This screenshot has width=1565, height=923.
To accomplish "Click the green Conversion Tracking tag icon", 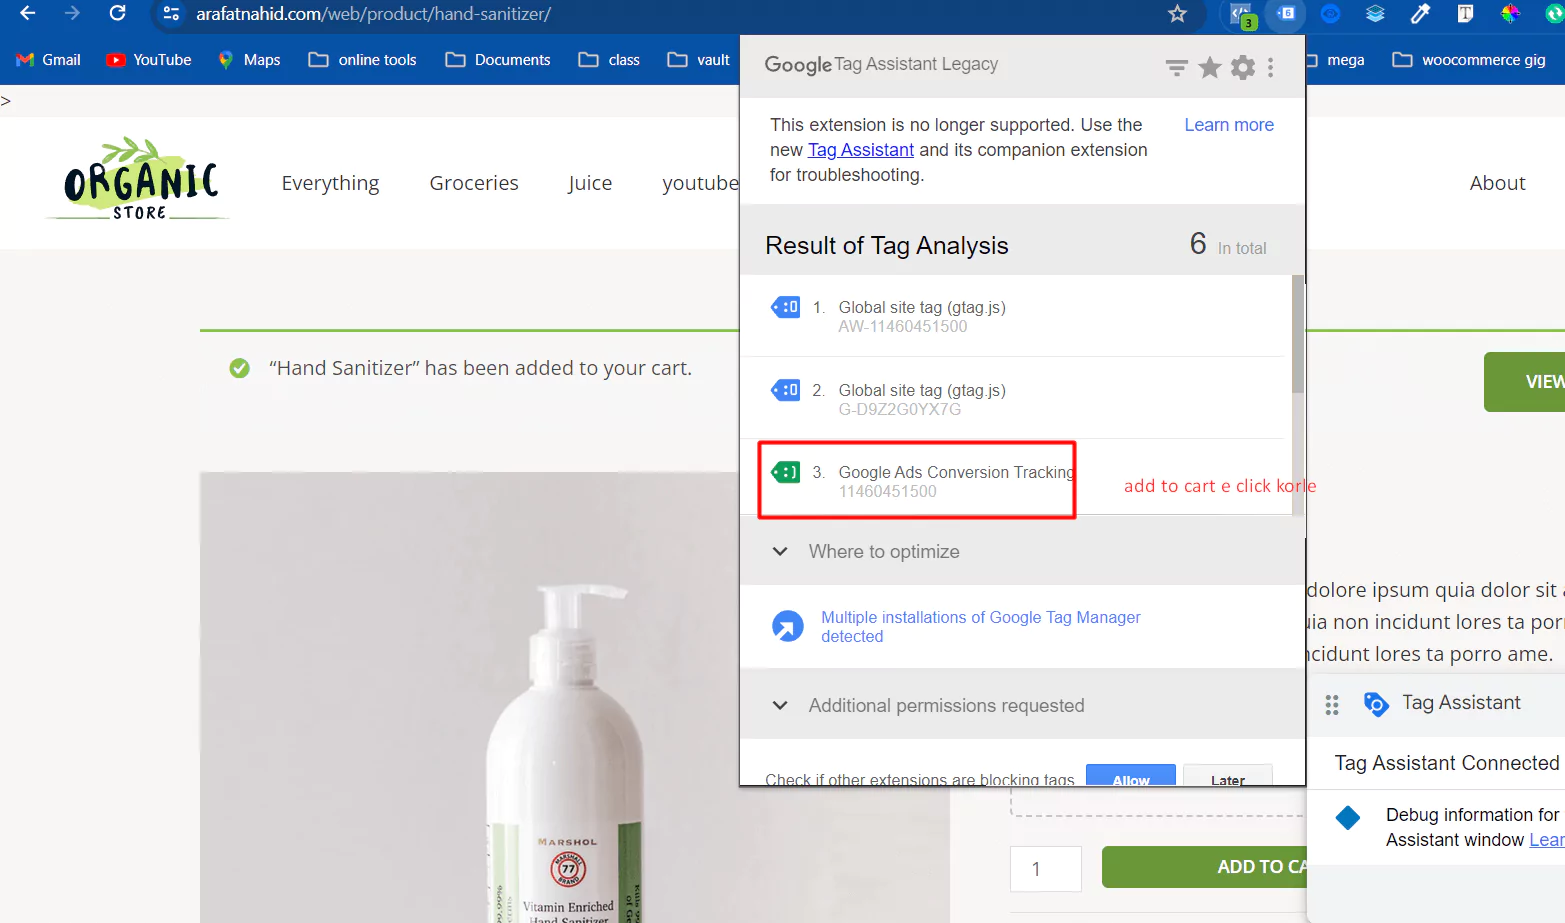I will click(786, 472).
